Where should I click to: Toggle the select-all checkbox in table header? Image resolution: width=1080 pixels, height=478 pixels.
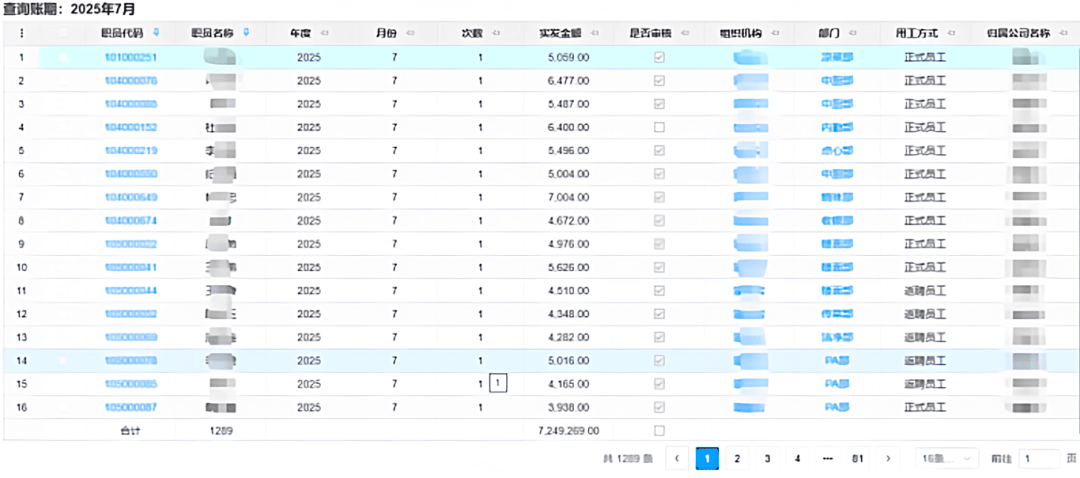coord(63,33)
